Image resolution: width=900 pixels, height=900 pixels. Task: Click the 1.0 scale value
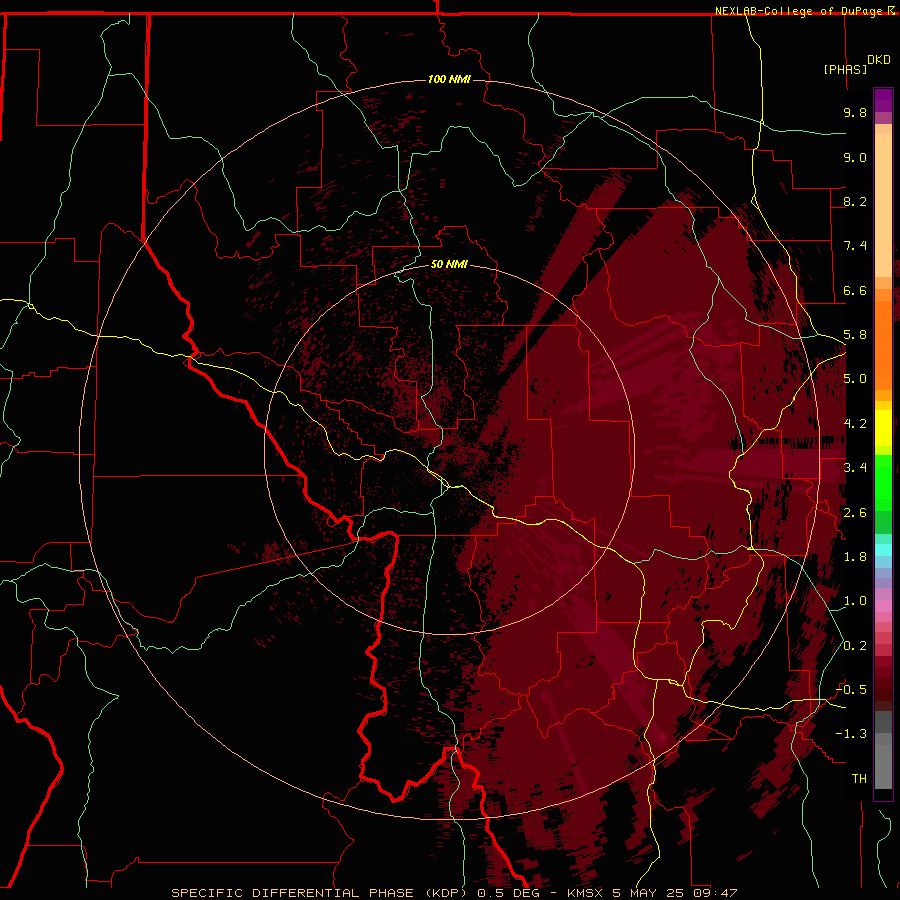click(x=855, y=601)
